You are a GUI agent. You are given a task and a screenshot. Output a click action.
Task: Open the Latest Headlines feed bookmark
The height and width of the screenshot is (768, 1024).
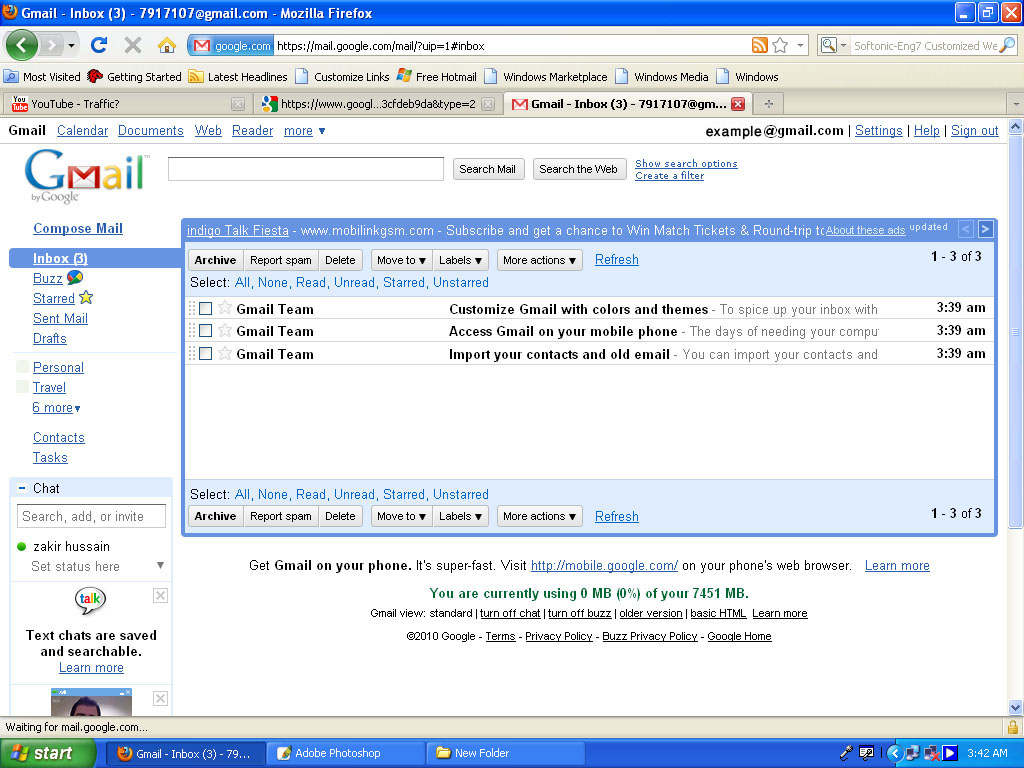pyautogui.click(x=238, y=76)
